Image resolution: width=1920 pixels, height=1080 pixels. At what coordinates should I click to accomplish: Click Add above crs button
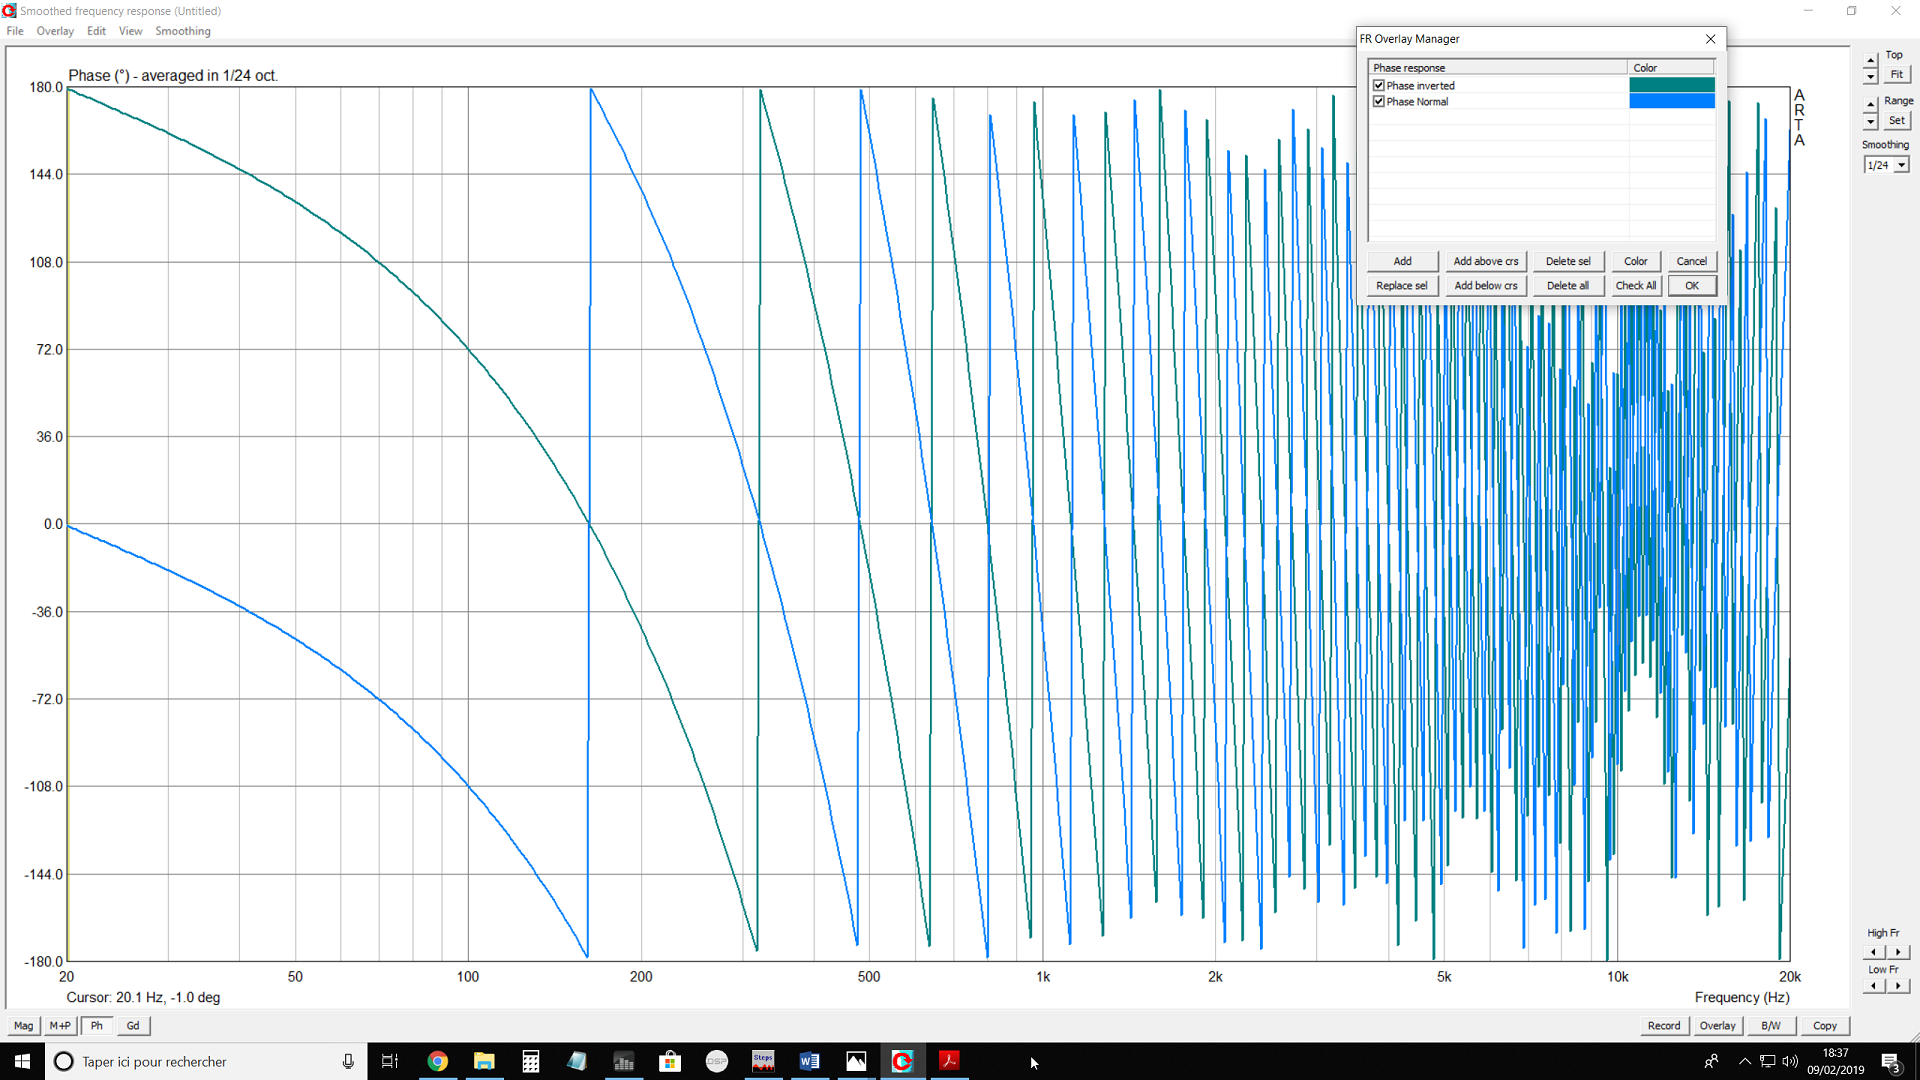pyautogui.click(x=1485, y=261)
